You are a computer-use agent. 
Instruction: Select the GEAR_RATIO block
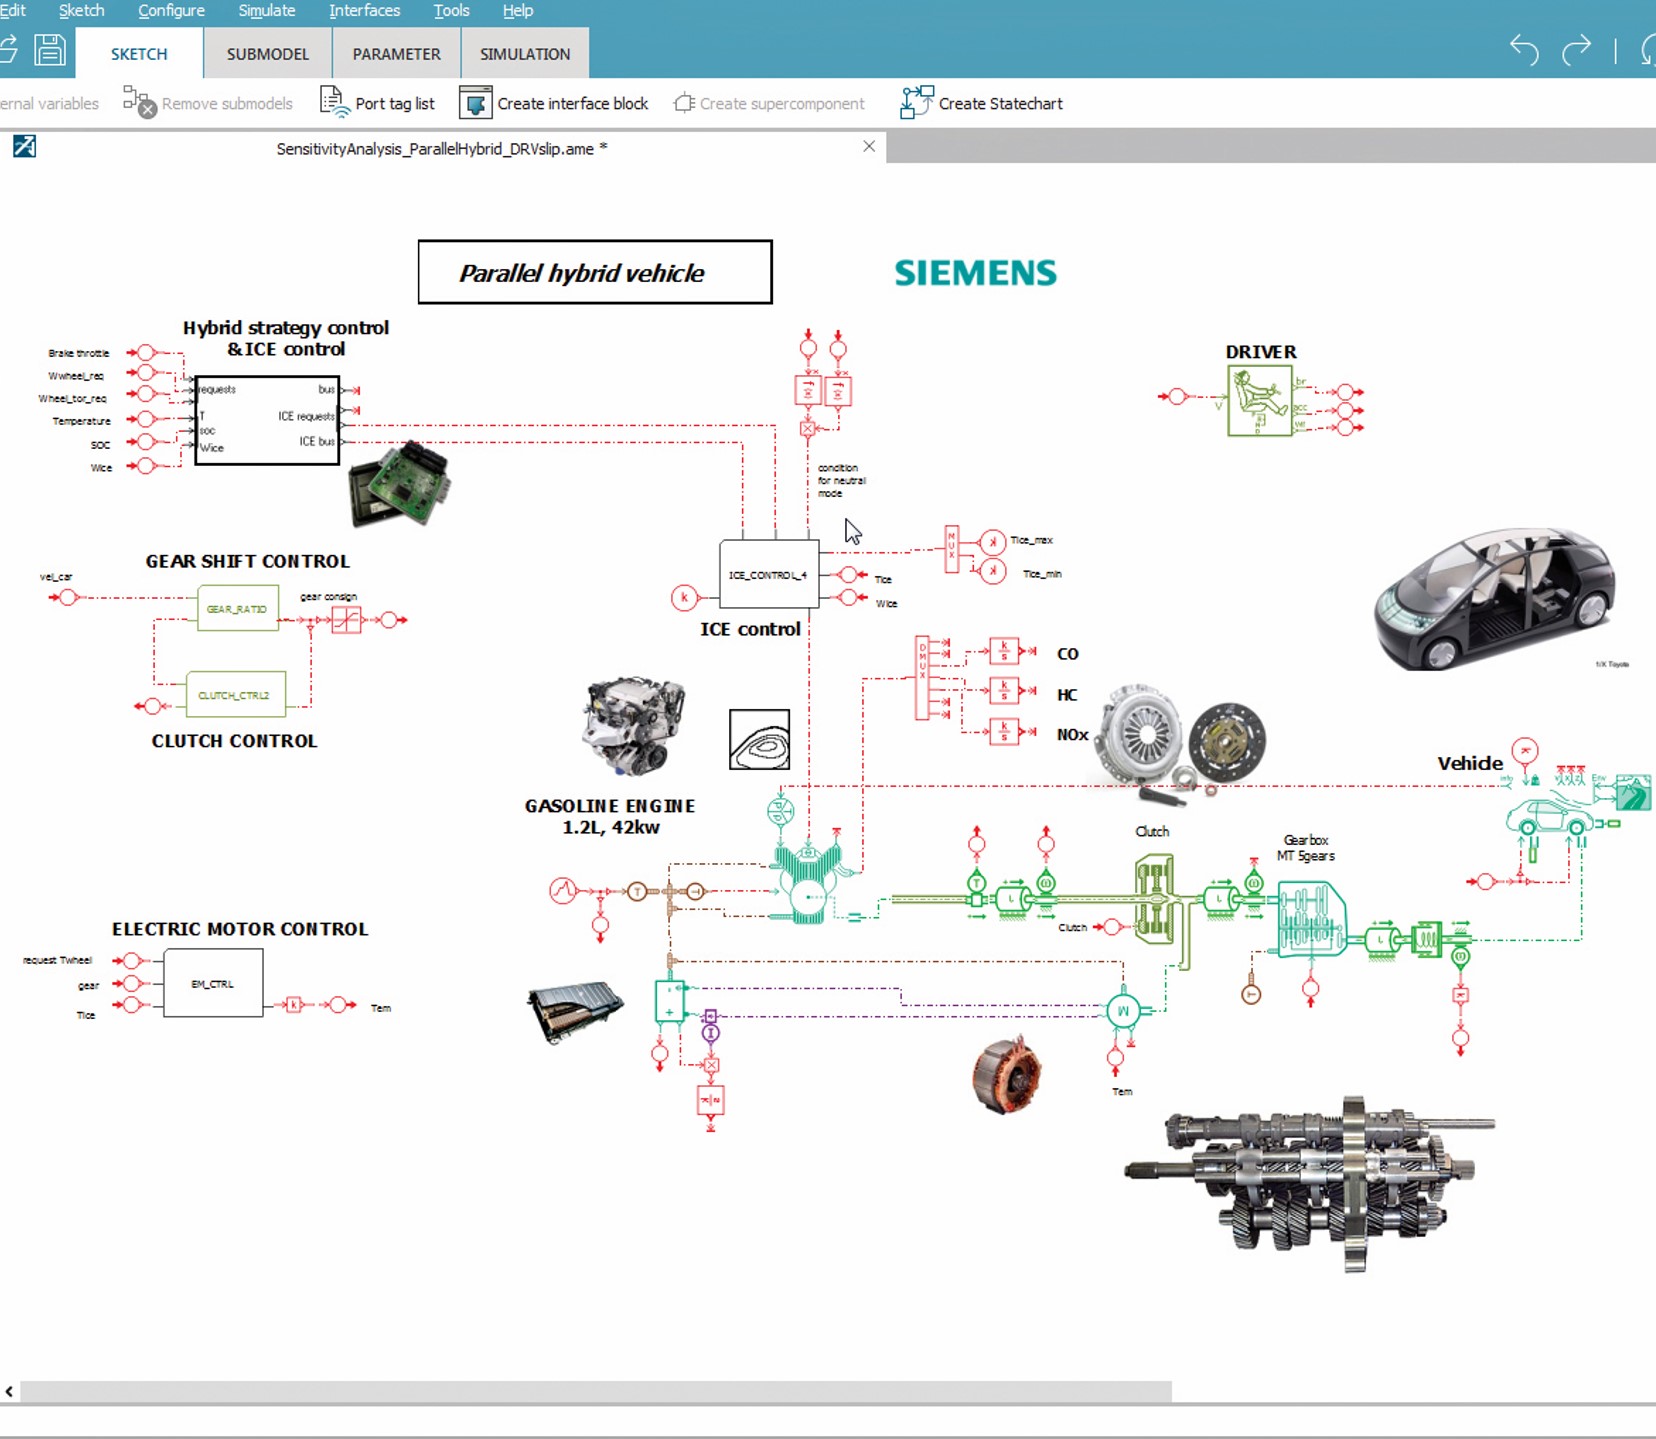point(237,609)
